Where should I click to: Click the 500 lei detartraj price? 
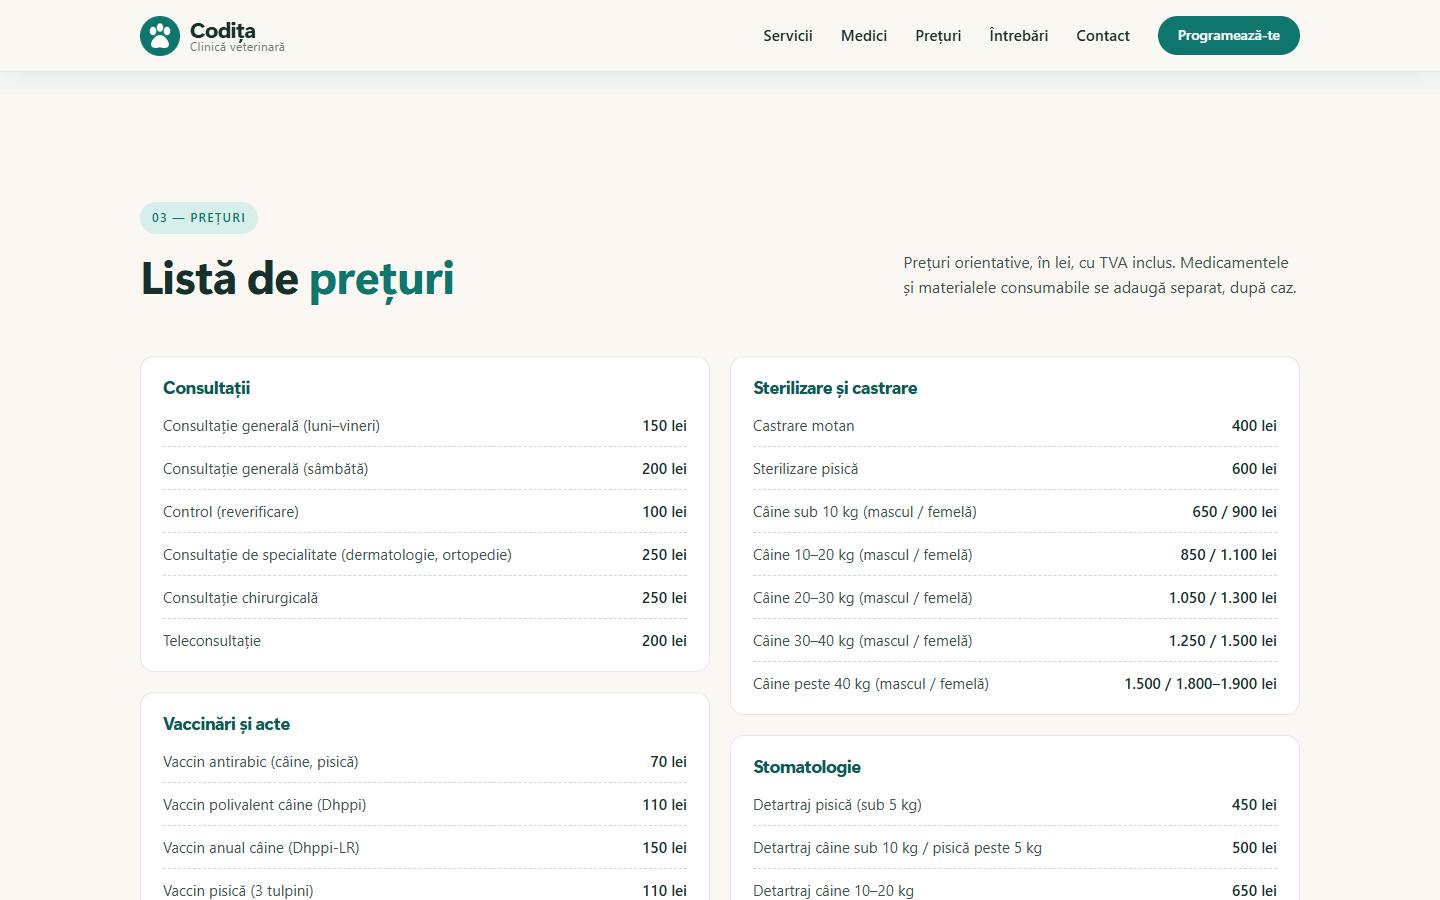tap(1254, 848)
